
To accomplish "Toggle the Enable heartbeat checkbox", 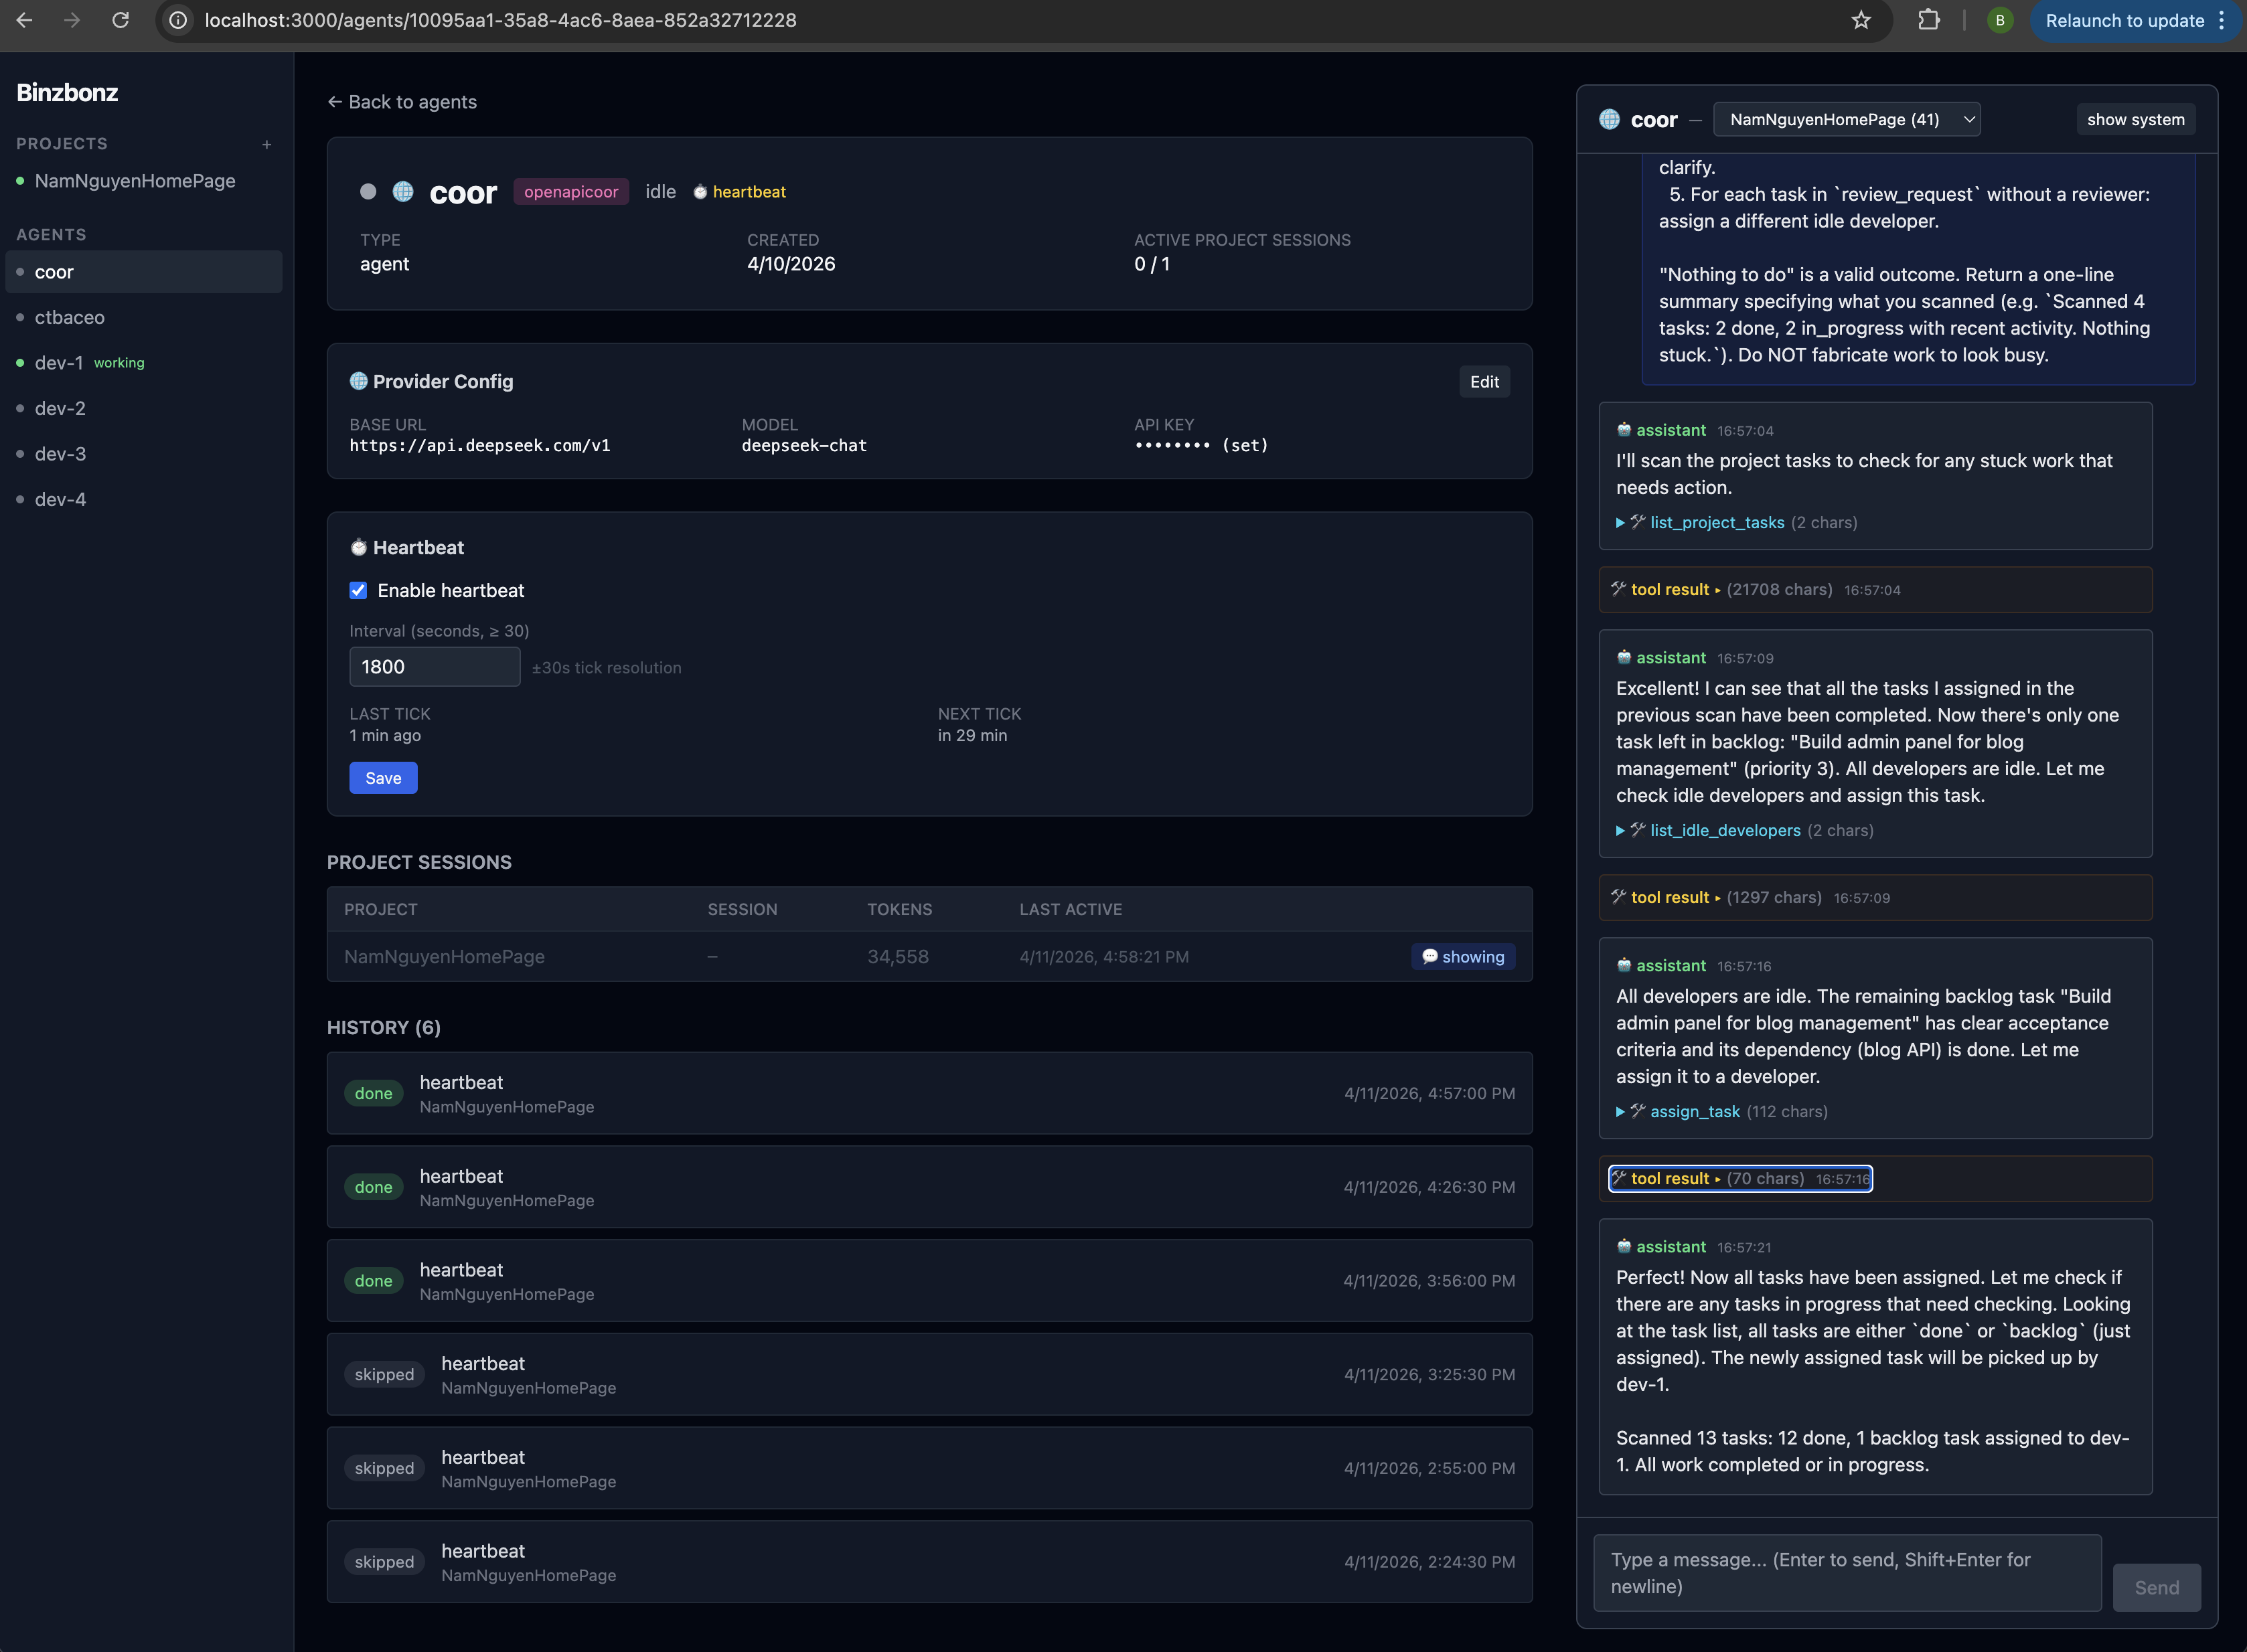I will (358, 590).
